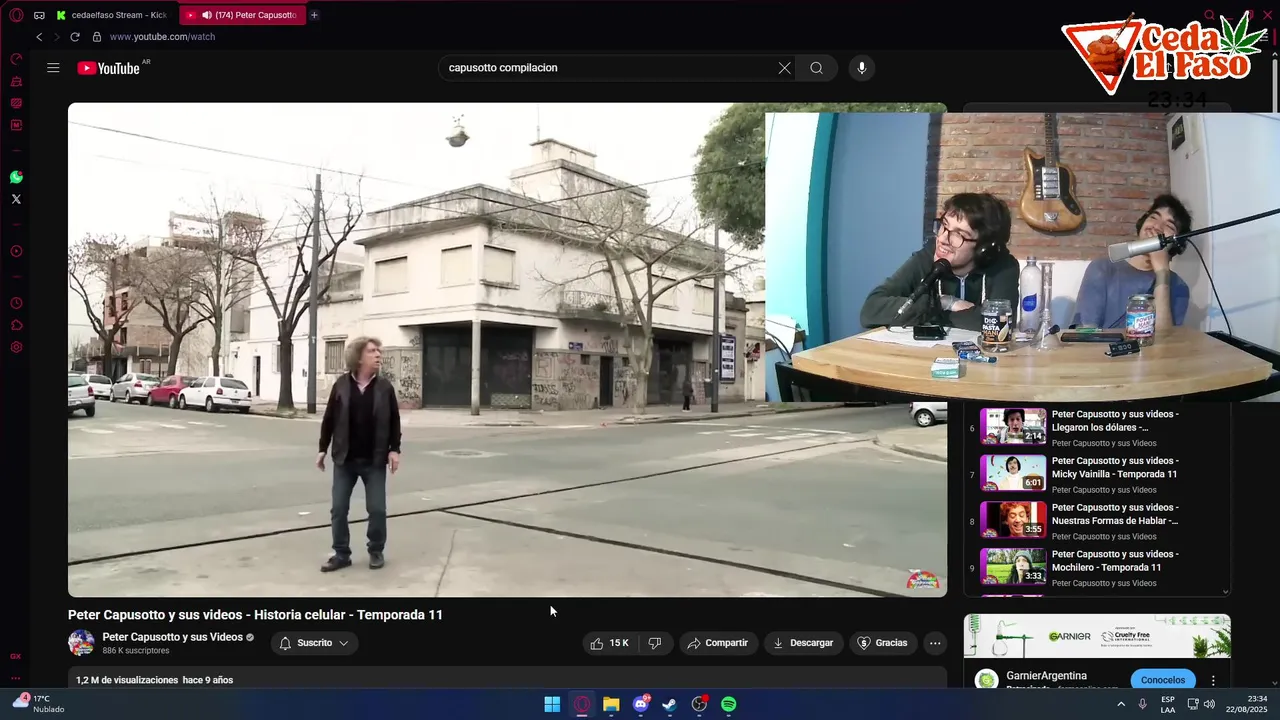
Task: Open the Opera main menu logo
Action: click(16, 15)
